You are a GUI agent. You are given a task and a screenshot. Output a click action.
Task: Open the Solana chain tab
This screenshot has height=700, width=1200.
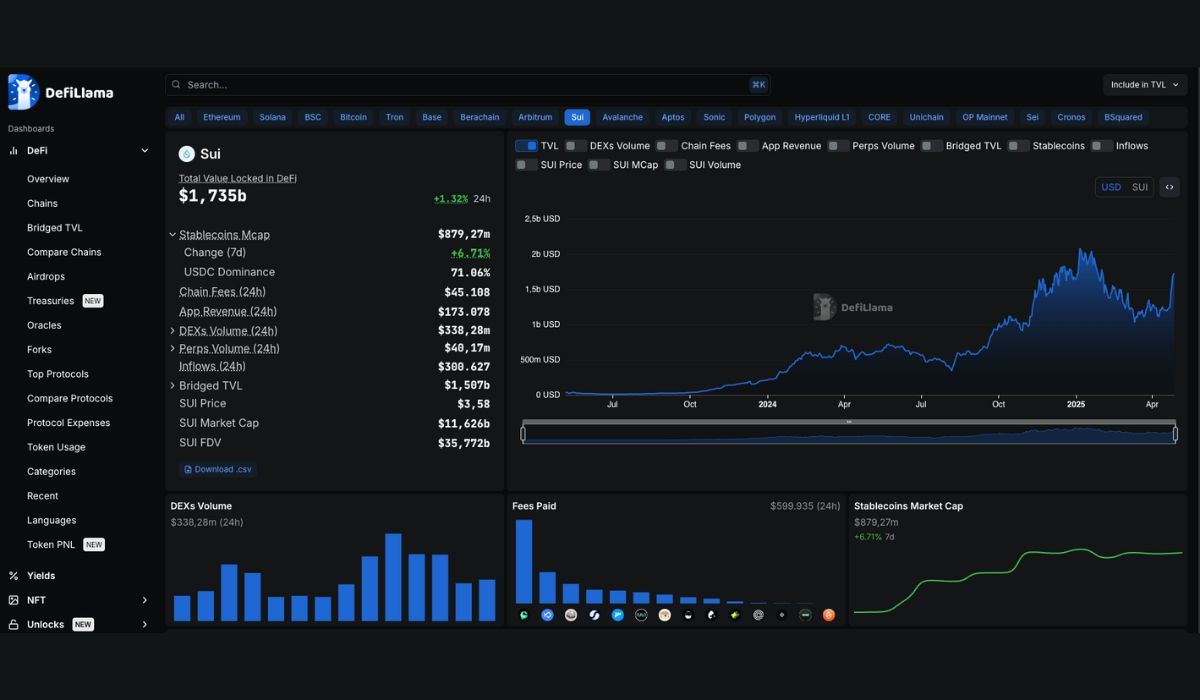click(x=272, y=117)
